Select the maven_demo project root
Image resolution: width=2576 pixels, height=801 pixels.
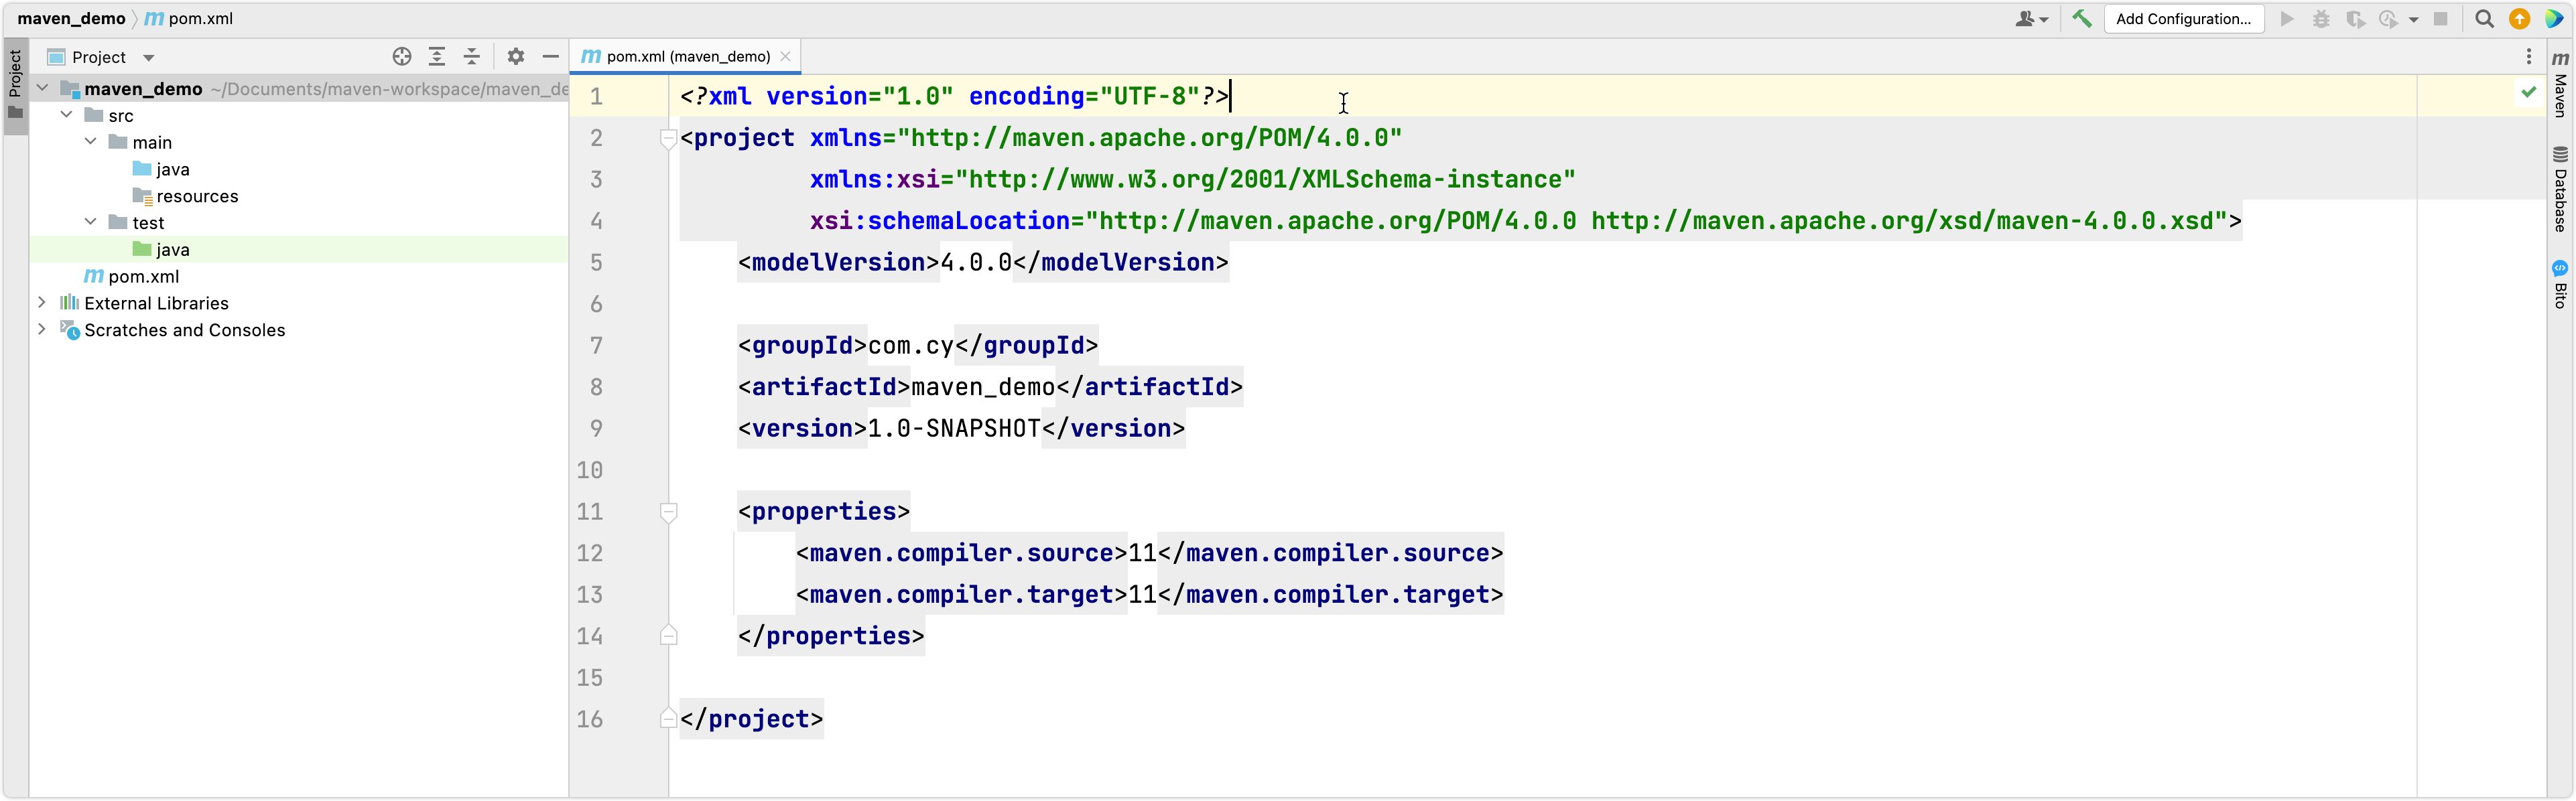143,89
